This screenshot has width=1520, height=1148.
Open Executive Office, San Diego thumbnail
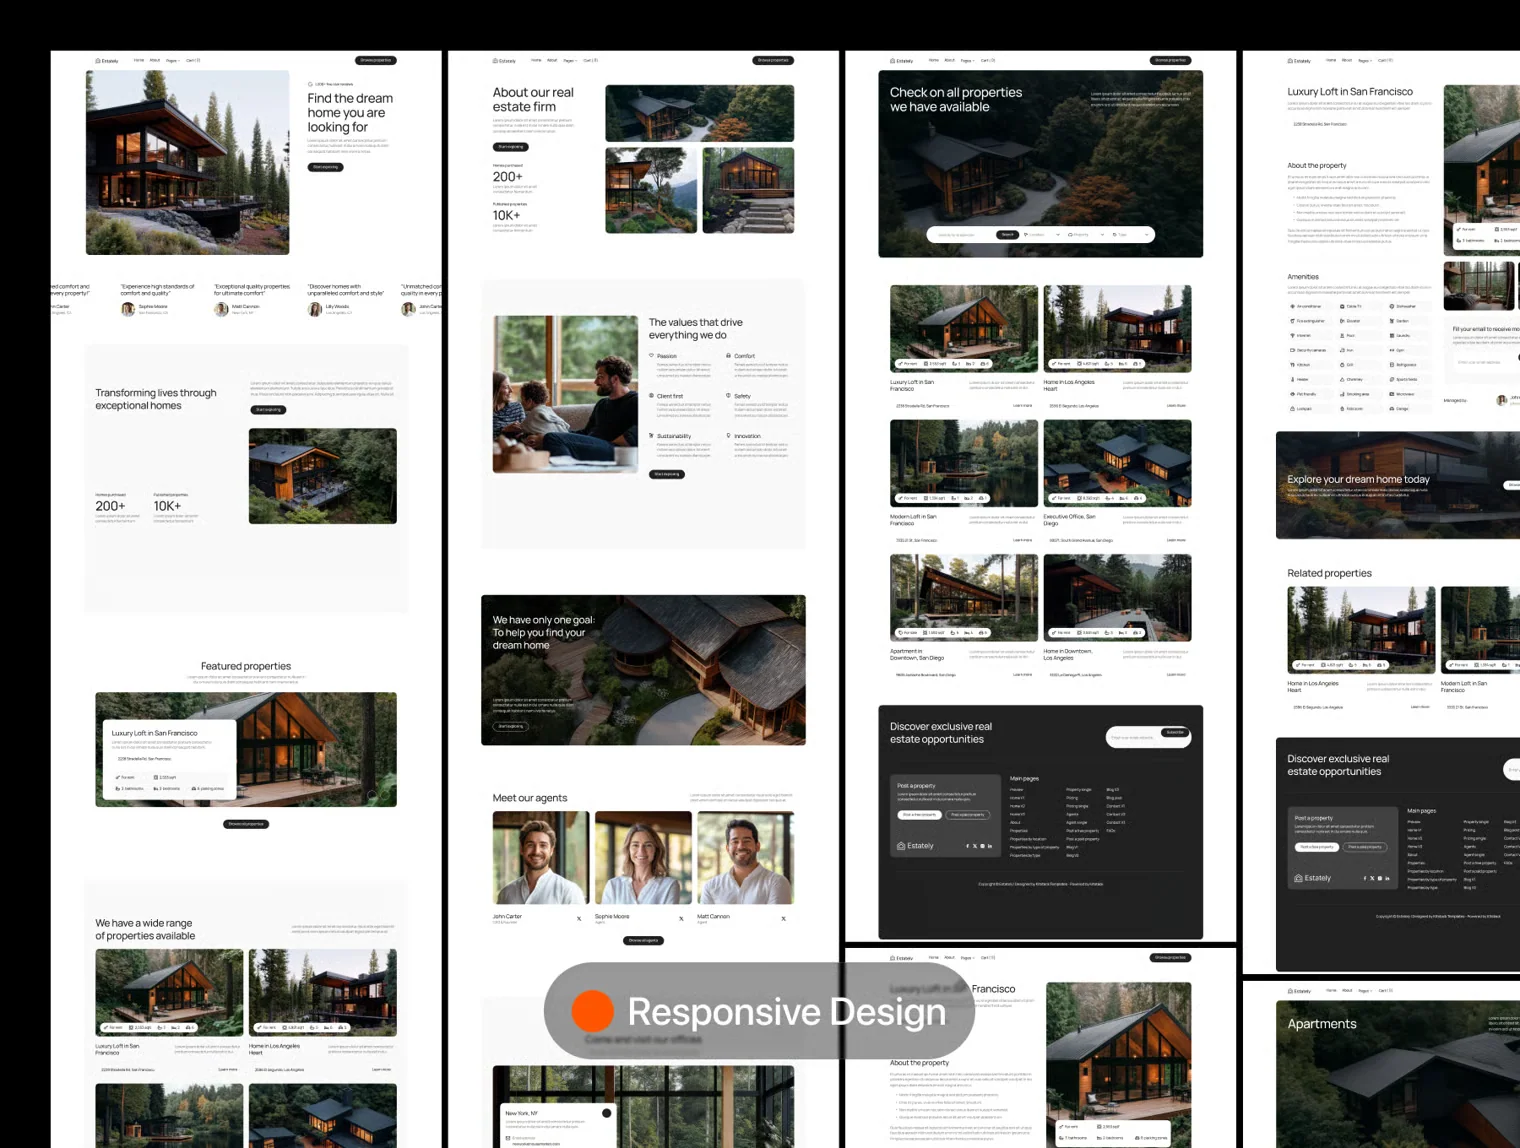(x=1117, y=464)
